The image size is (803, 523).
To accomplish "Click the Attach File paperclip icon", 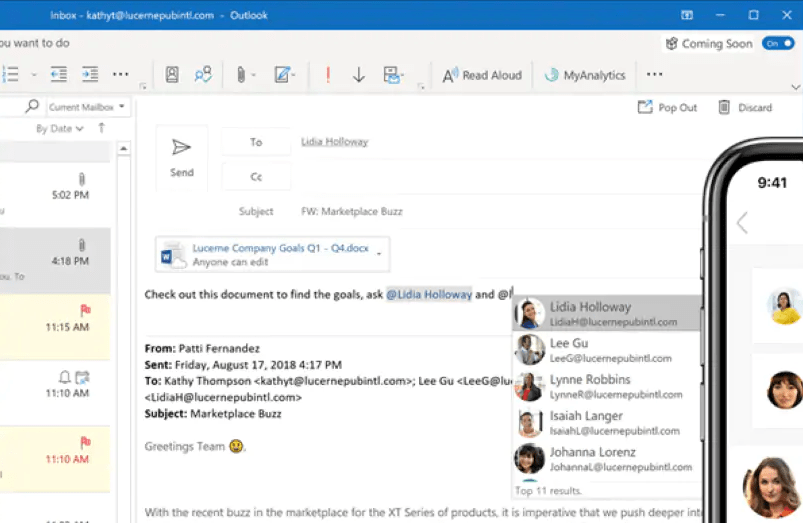I will [241, 75].
